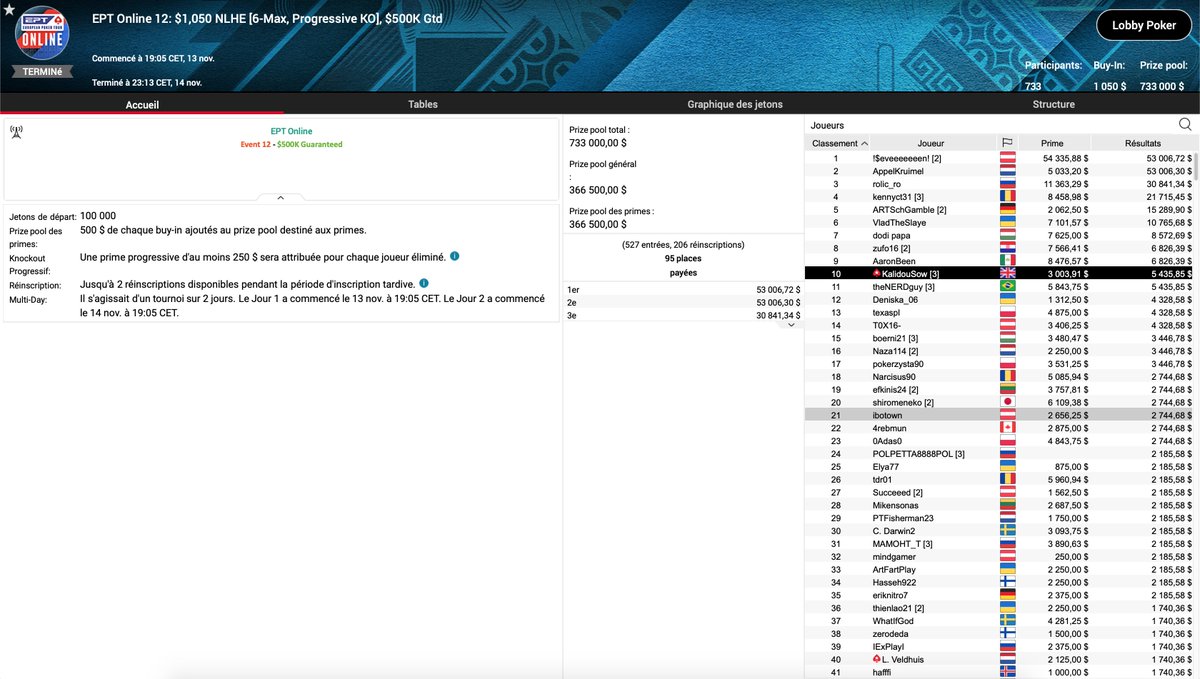Toggle sort arrow on Classement column
Viewport: 1200px width, 679px height.
[x=864, y=143]
